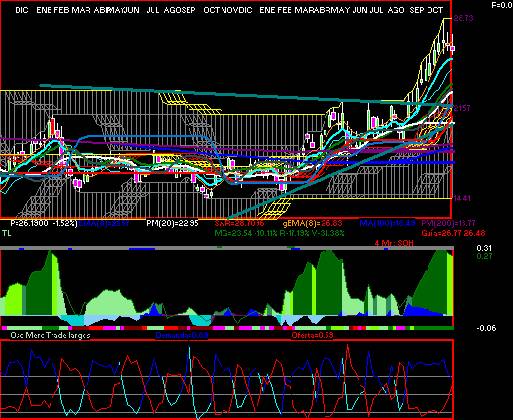513x420 pixels.
Task: Click the 0.27 green oscillator value
Action: (x=484, y=256)
